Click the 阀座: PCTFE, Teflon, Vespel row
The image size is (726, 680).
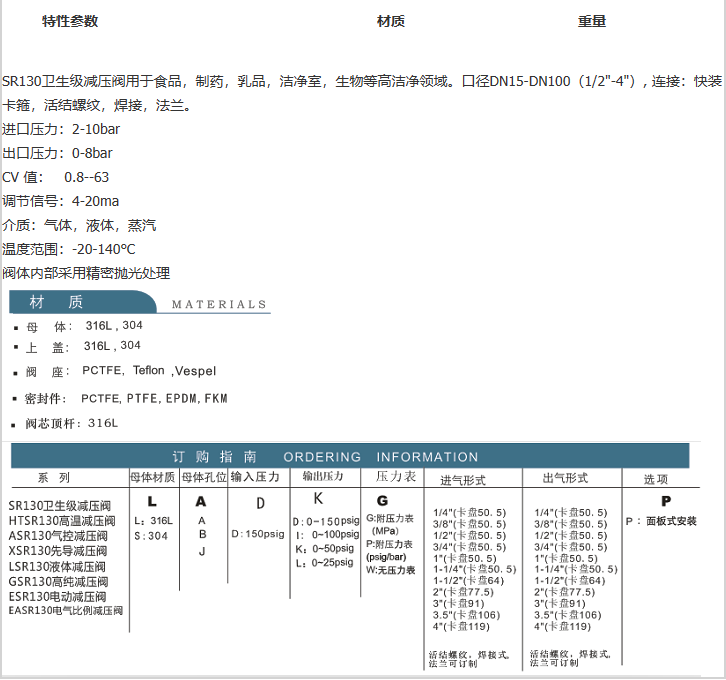click(x=114, y=371)
